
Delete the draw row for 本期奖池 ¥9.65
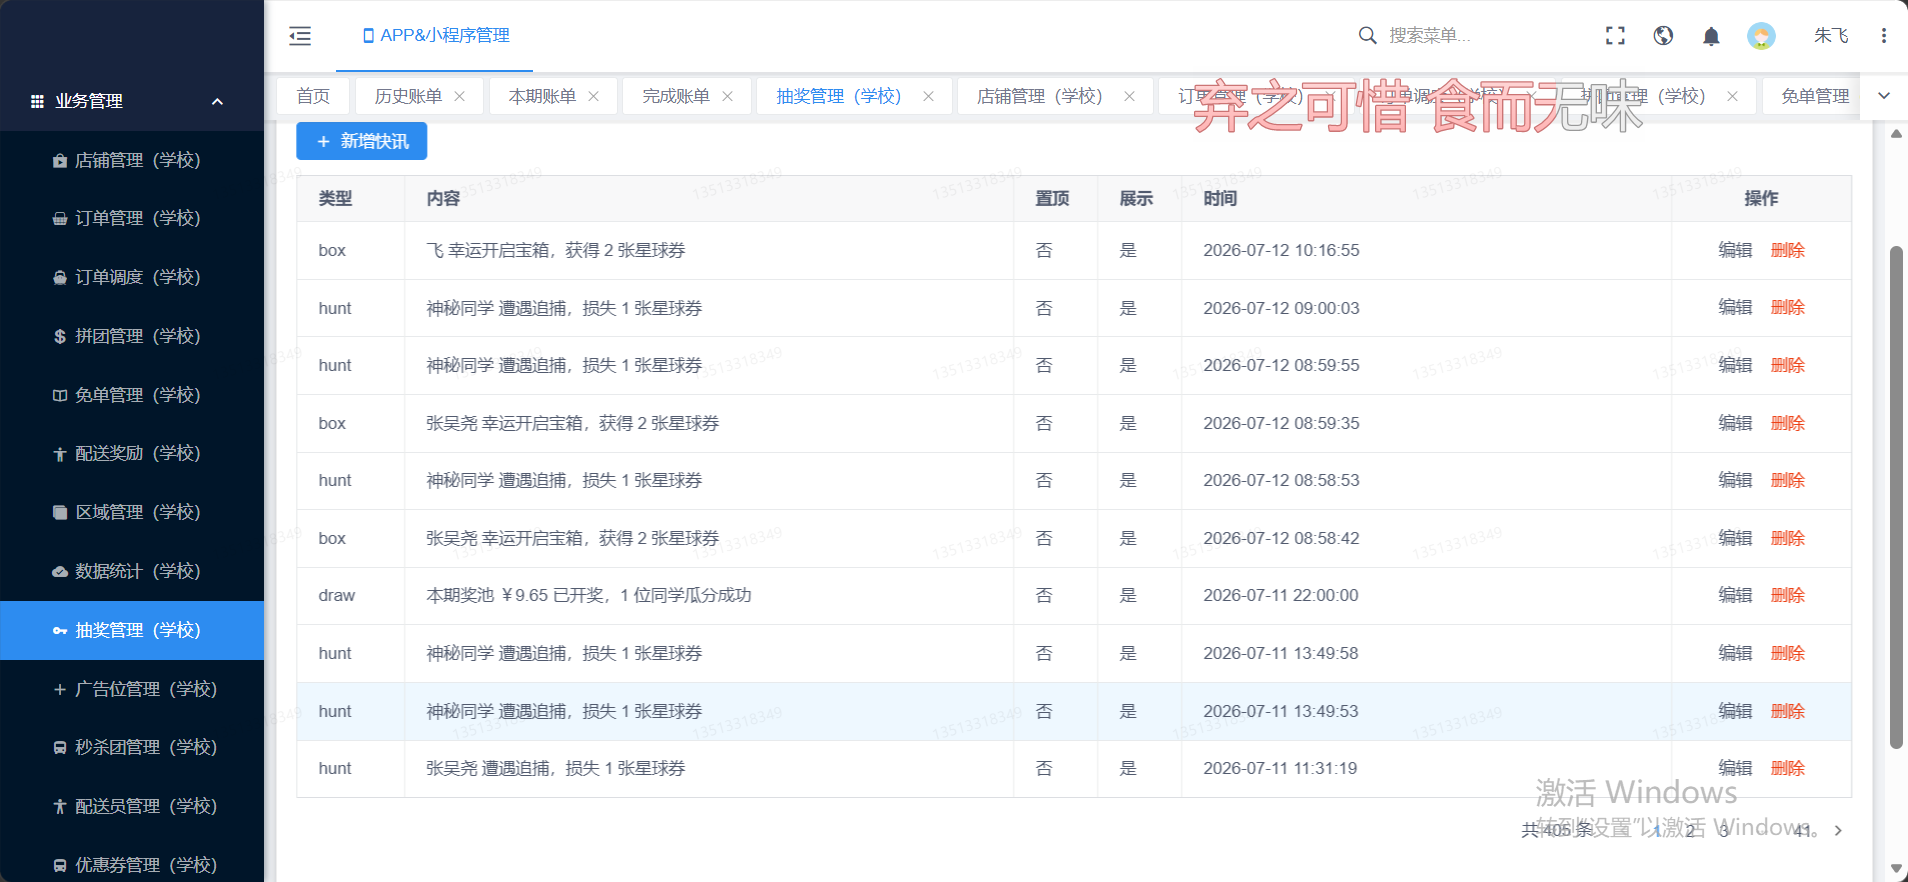[1787, 595]
